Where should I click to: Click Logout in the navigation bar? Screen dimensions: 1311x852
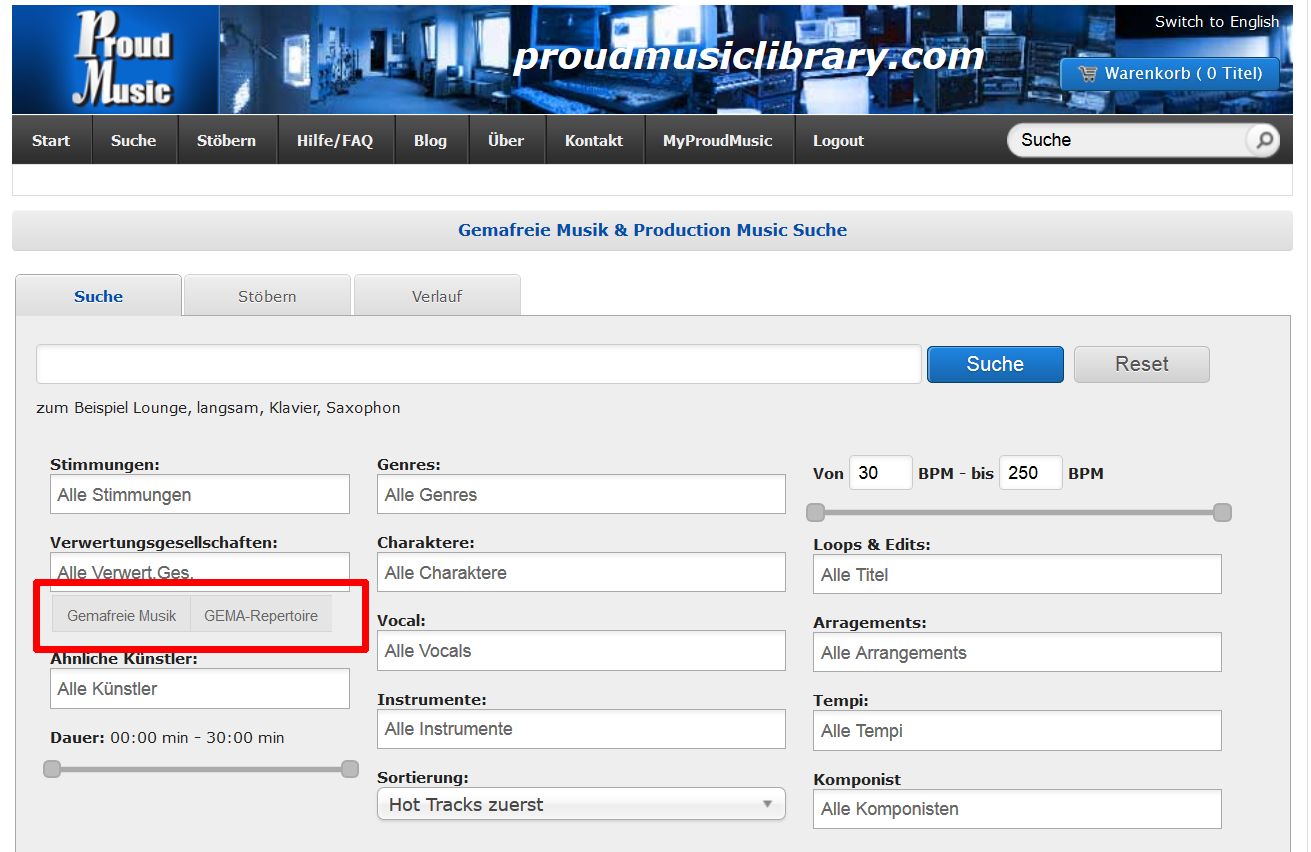[838, 141]
